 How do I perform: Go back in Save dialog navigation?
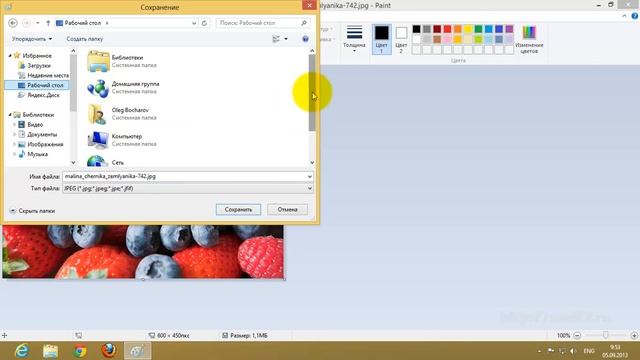pyautogui.click(x=13, y=23)
